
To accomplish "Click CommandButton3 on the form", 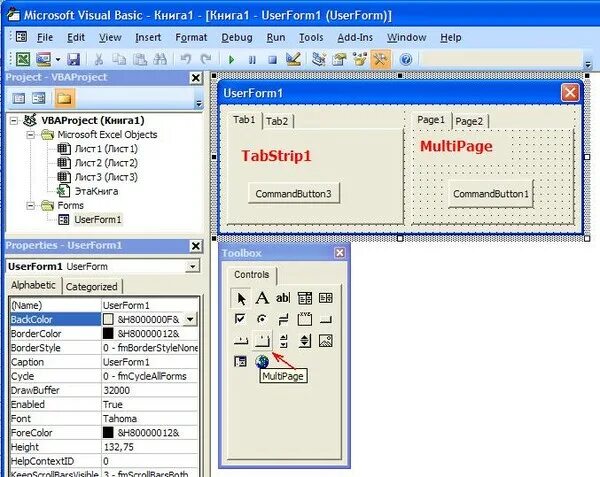I will point(293,194).
